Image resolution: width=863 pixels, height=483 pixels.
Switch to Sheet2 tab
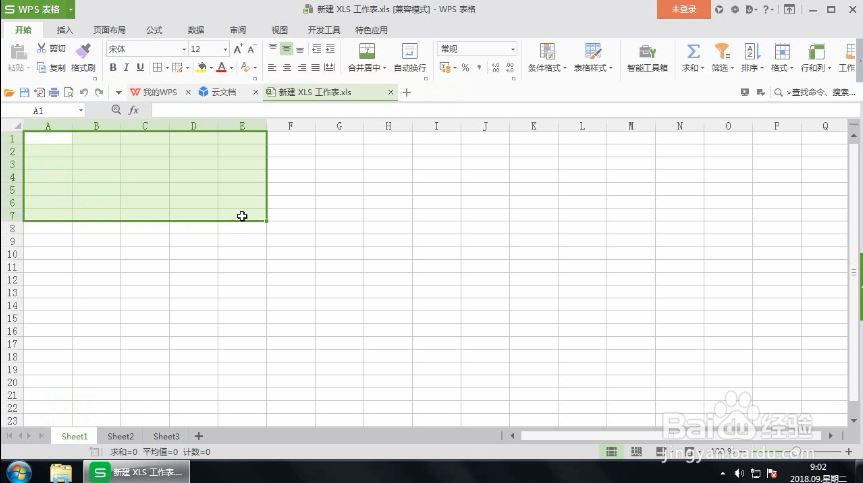(x=121, y=436)
